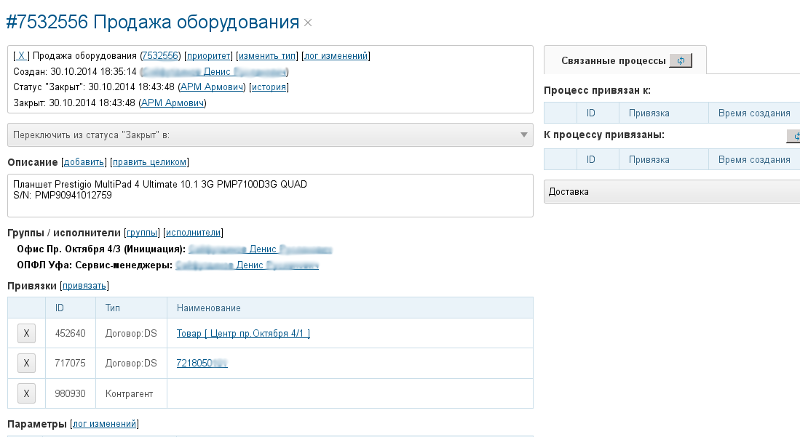
Task: Click the [X] link before Продажа оборудования
Action: click(21, 56)
